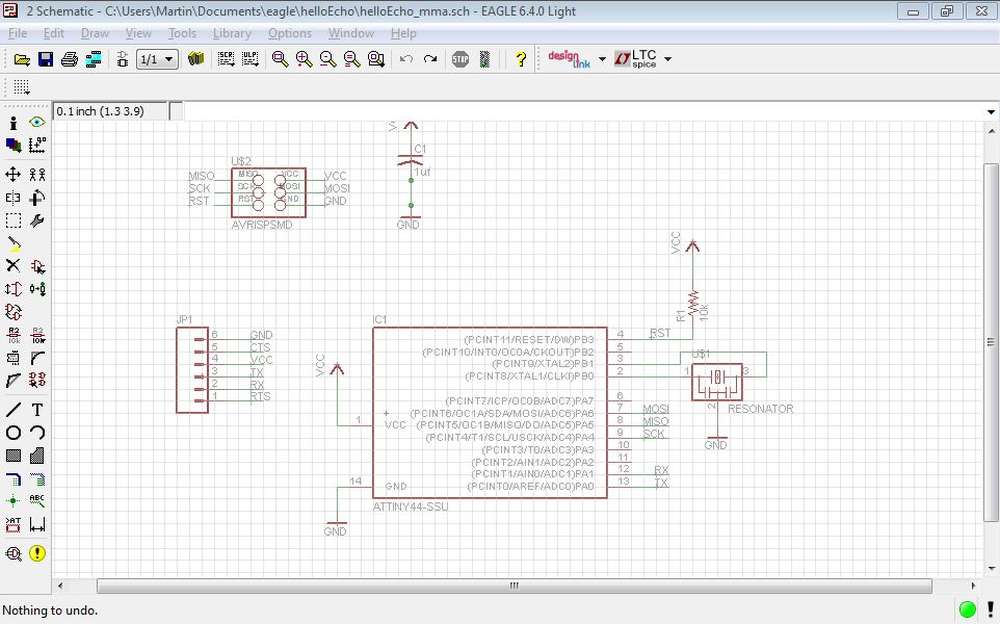Viewport: 1000px width, 624px height.
Task: Click the traffic light Go icon
Action: (485, 59)
